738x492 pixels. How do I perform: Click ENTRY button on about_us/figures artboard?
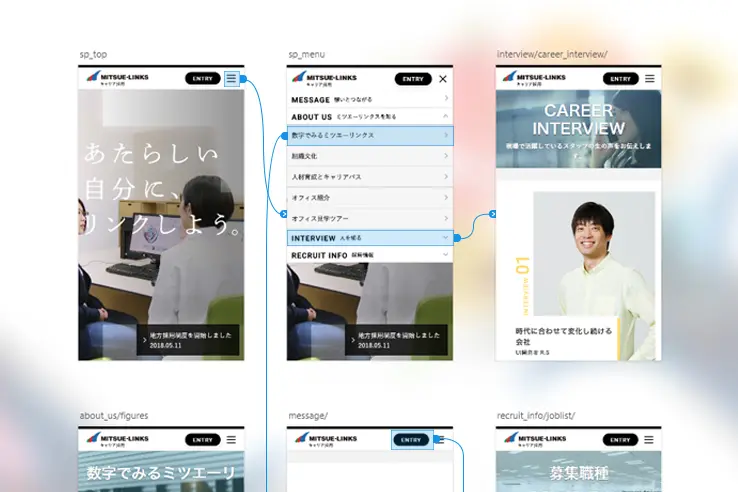tap(202, 440)
